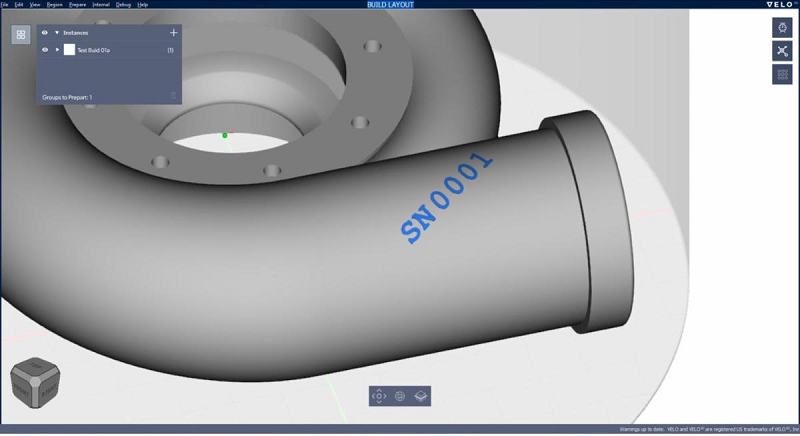Open the Prepare menu

click(x=78, y=5)
